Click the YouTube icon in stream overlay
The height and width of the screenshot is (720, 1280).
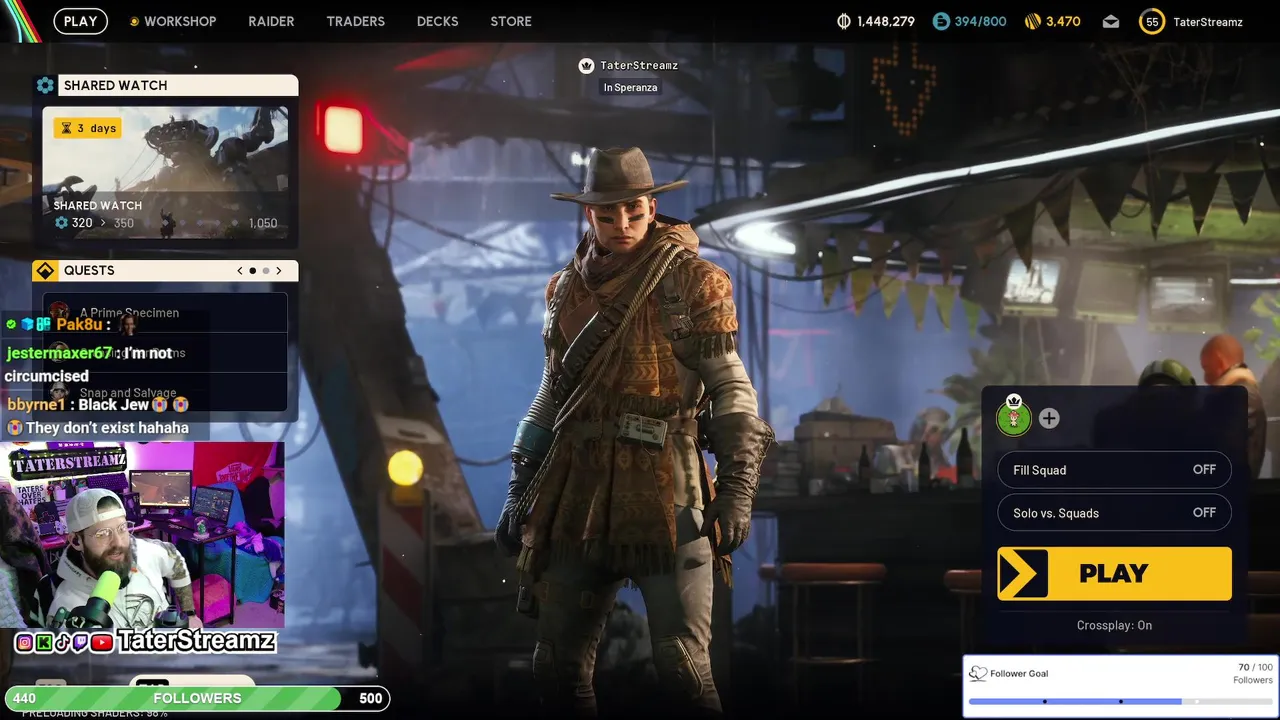click(101, 643)
